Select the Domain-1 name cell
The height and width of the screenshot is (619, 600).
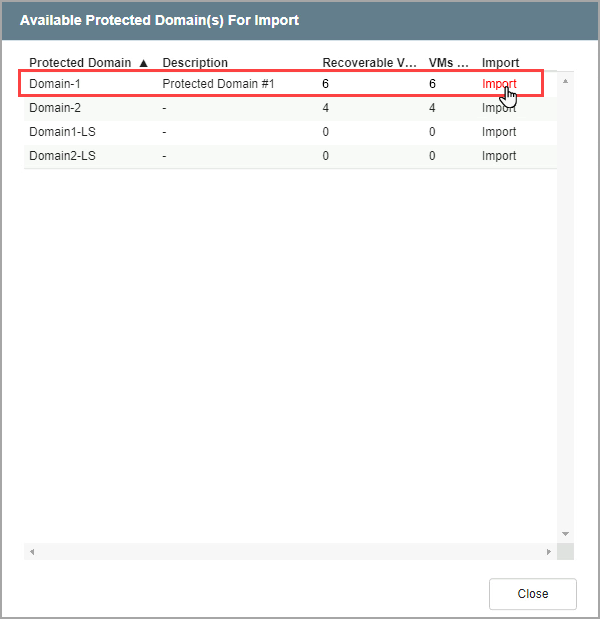click(x=54, y=84)
